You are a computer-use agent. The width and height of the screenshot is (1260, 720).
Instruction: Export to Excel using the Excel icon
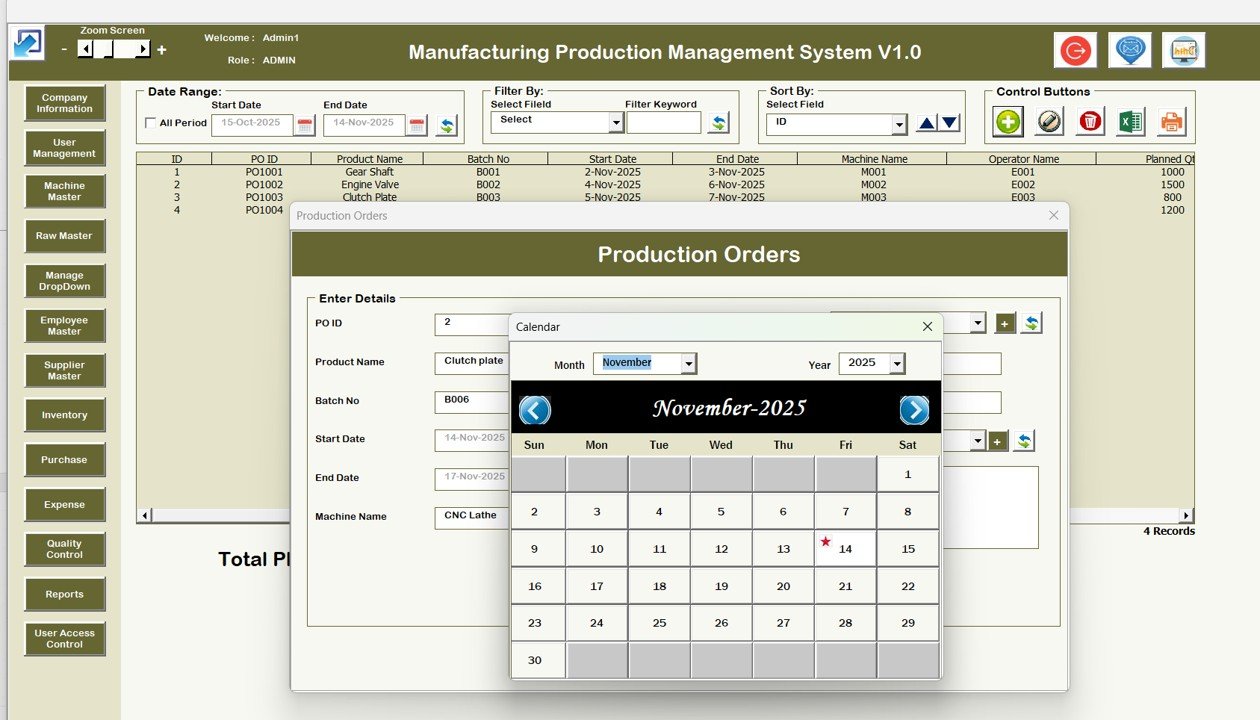(1130, 122)
